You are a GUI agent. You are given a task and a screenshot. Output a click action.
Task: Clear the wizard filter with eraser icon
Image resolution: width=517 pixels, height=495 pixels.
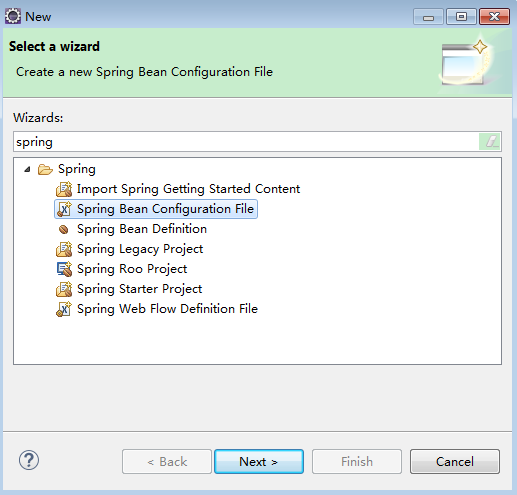489,142
